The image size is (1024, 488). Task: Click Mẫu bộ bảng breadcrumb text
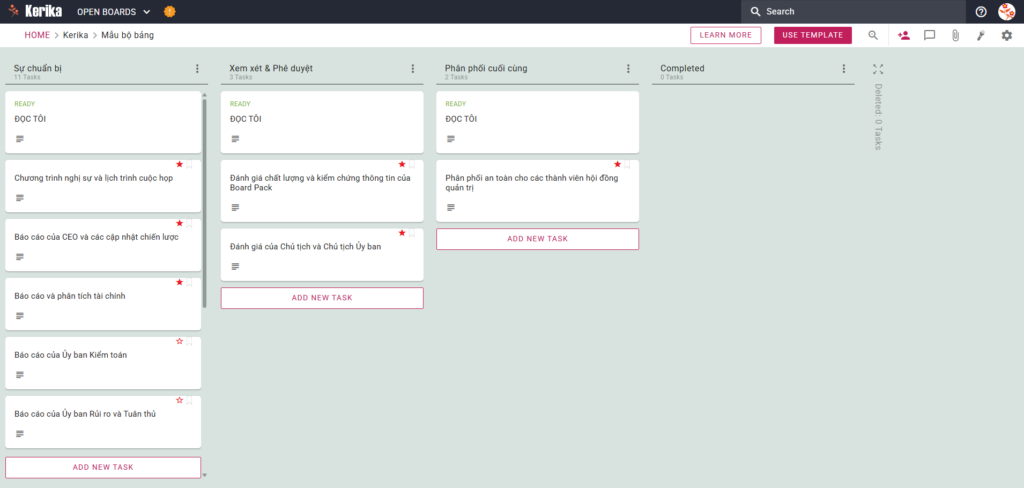pos(128,35)
